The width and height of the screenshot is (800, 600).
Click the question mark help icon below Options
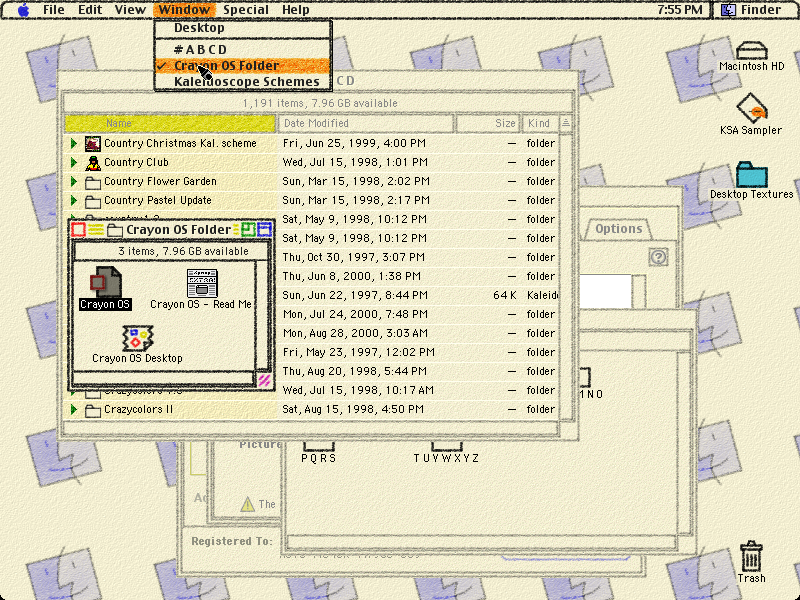pos(658,257)
